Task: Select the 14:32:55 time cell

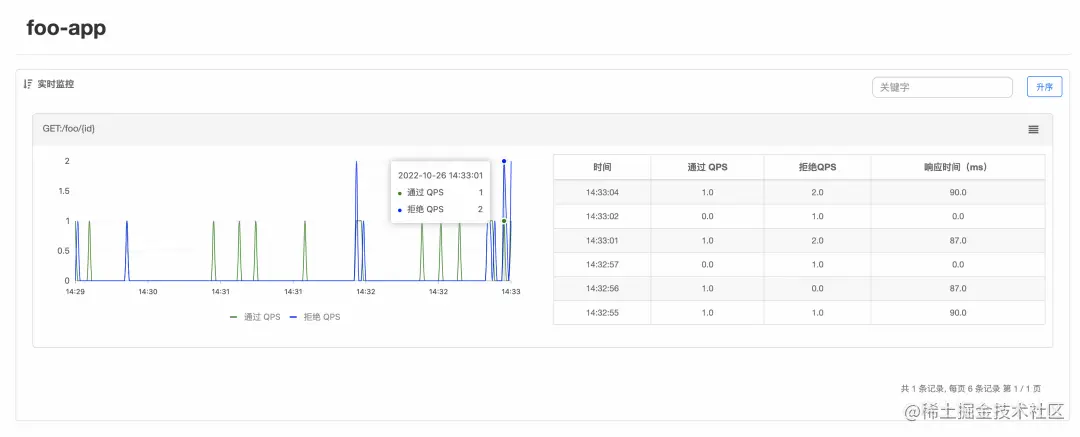Action: (x=602, y=312)
